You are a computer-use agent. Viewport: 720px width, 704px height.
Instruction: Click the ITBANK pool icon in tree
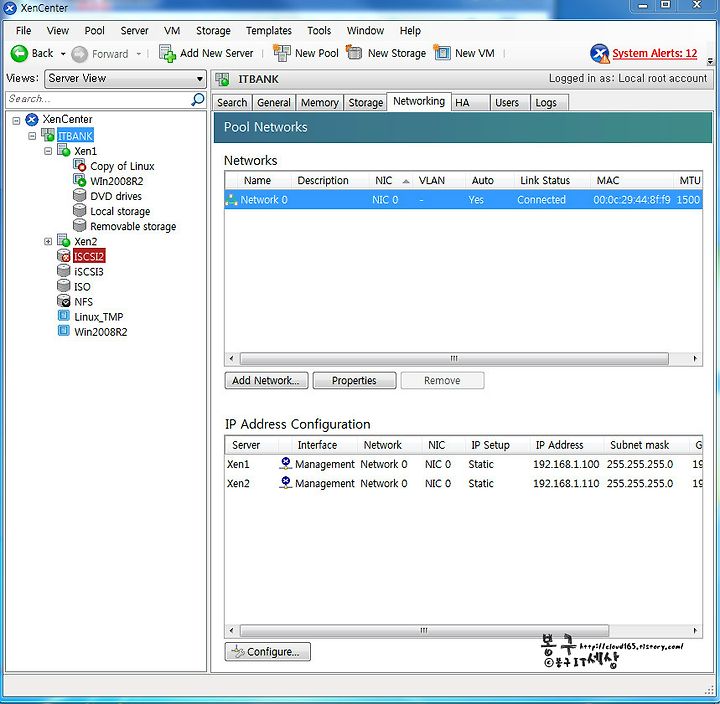click(48, 135)
